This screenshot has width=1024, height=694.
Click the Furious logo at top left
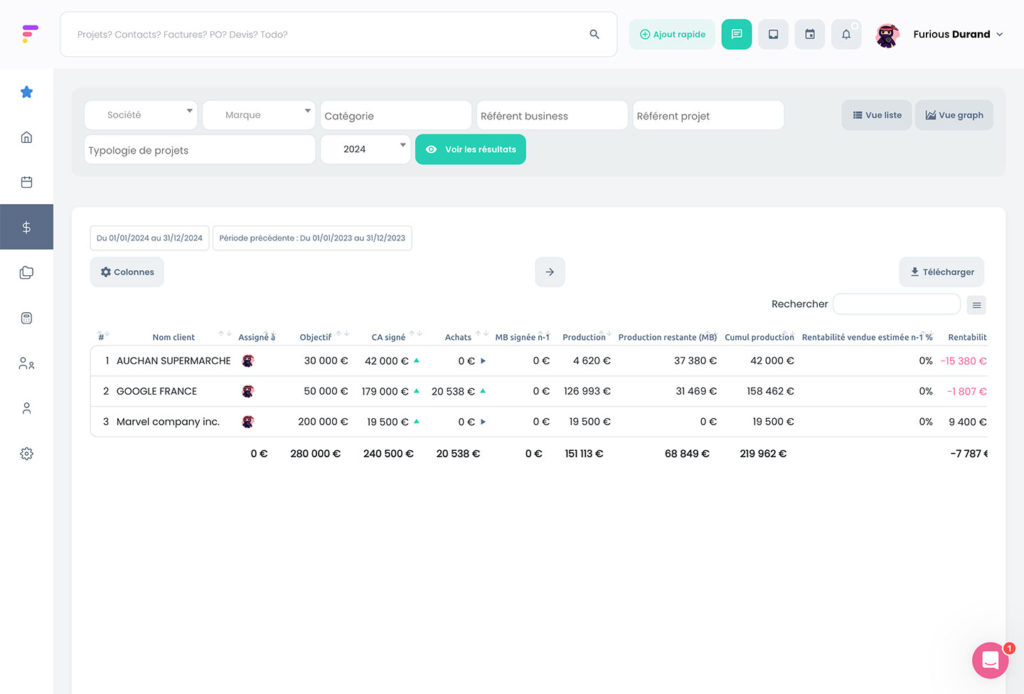(x=29, y=33)
